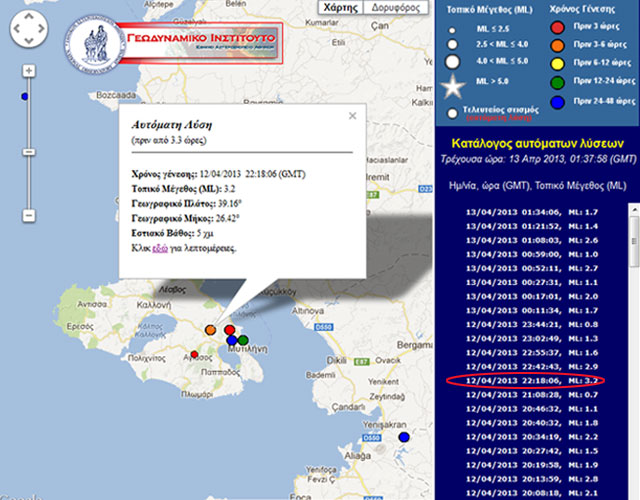Zoom out with the minus button
The width and height of the screenshot is (640, 500).
(x=28, y=213)
